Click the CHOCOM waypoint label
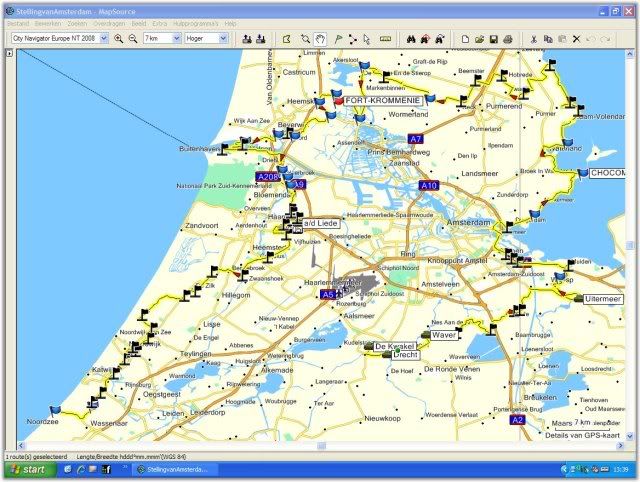 coord(607,173)
